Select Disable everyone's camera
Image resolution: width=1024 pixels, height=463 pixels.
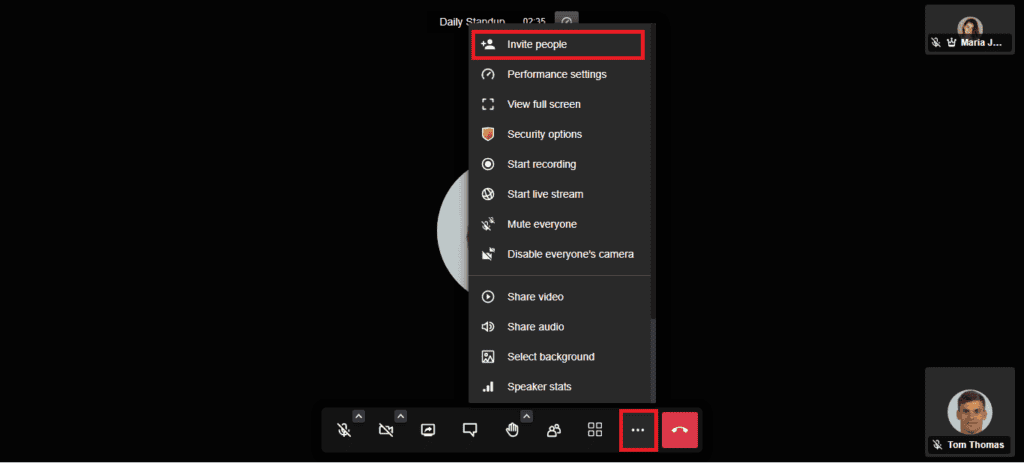click(x=560, y=254)
